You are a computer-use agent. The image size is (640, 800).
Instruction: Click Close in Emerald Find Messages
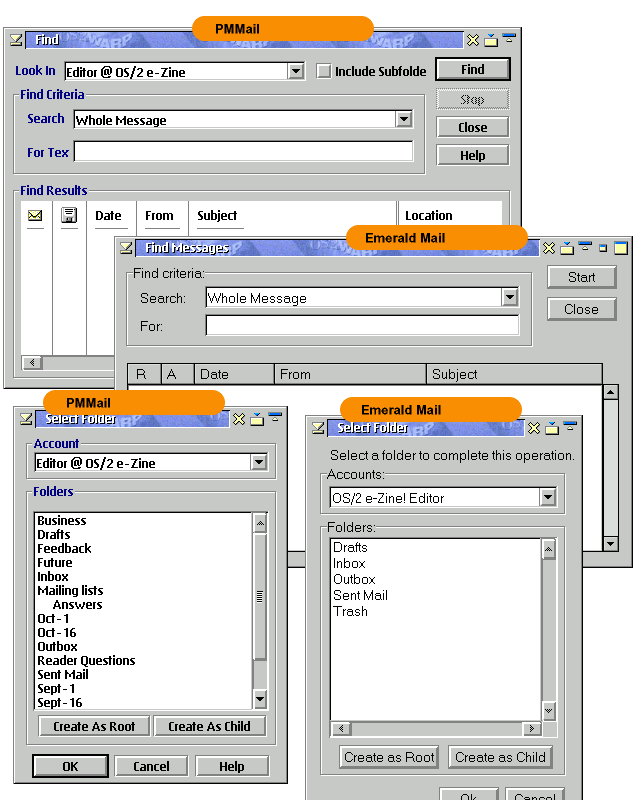(x=582, y=309)
